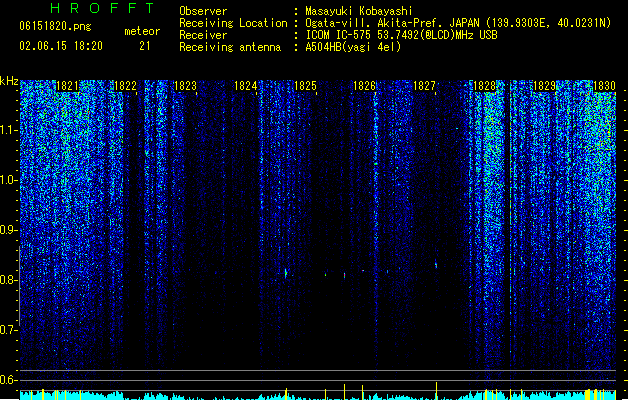Click the 1821 time label
629x400 pixels.
pos(67,86)
